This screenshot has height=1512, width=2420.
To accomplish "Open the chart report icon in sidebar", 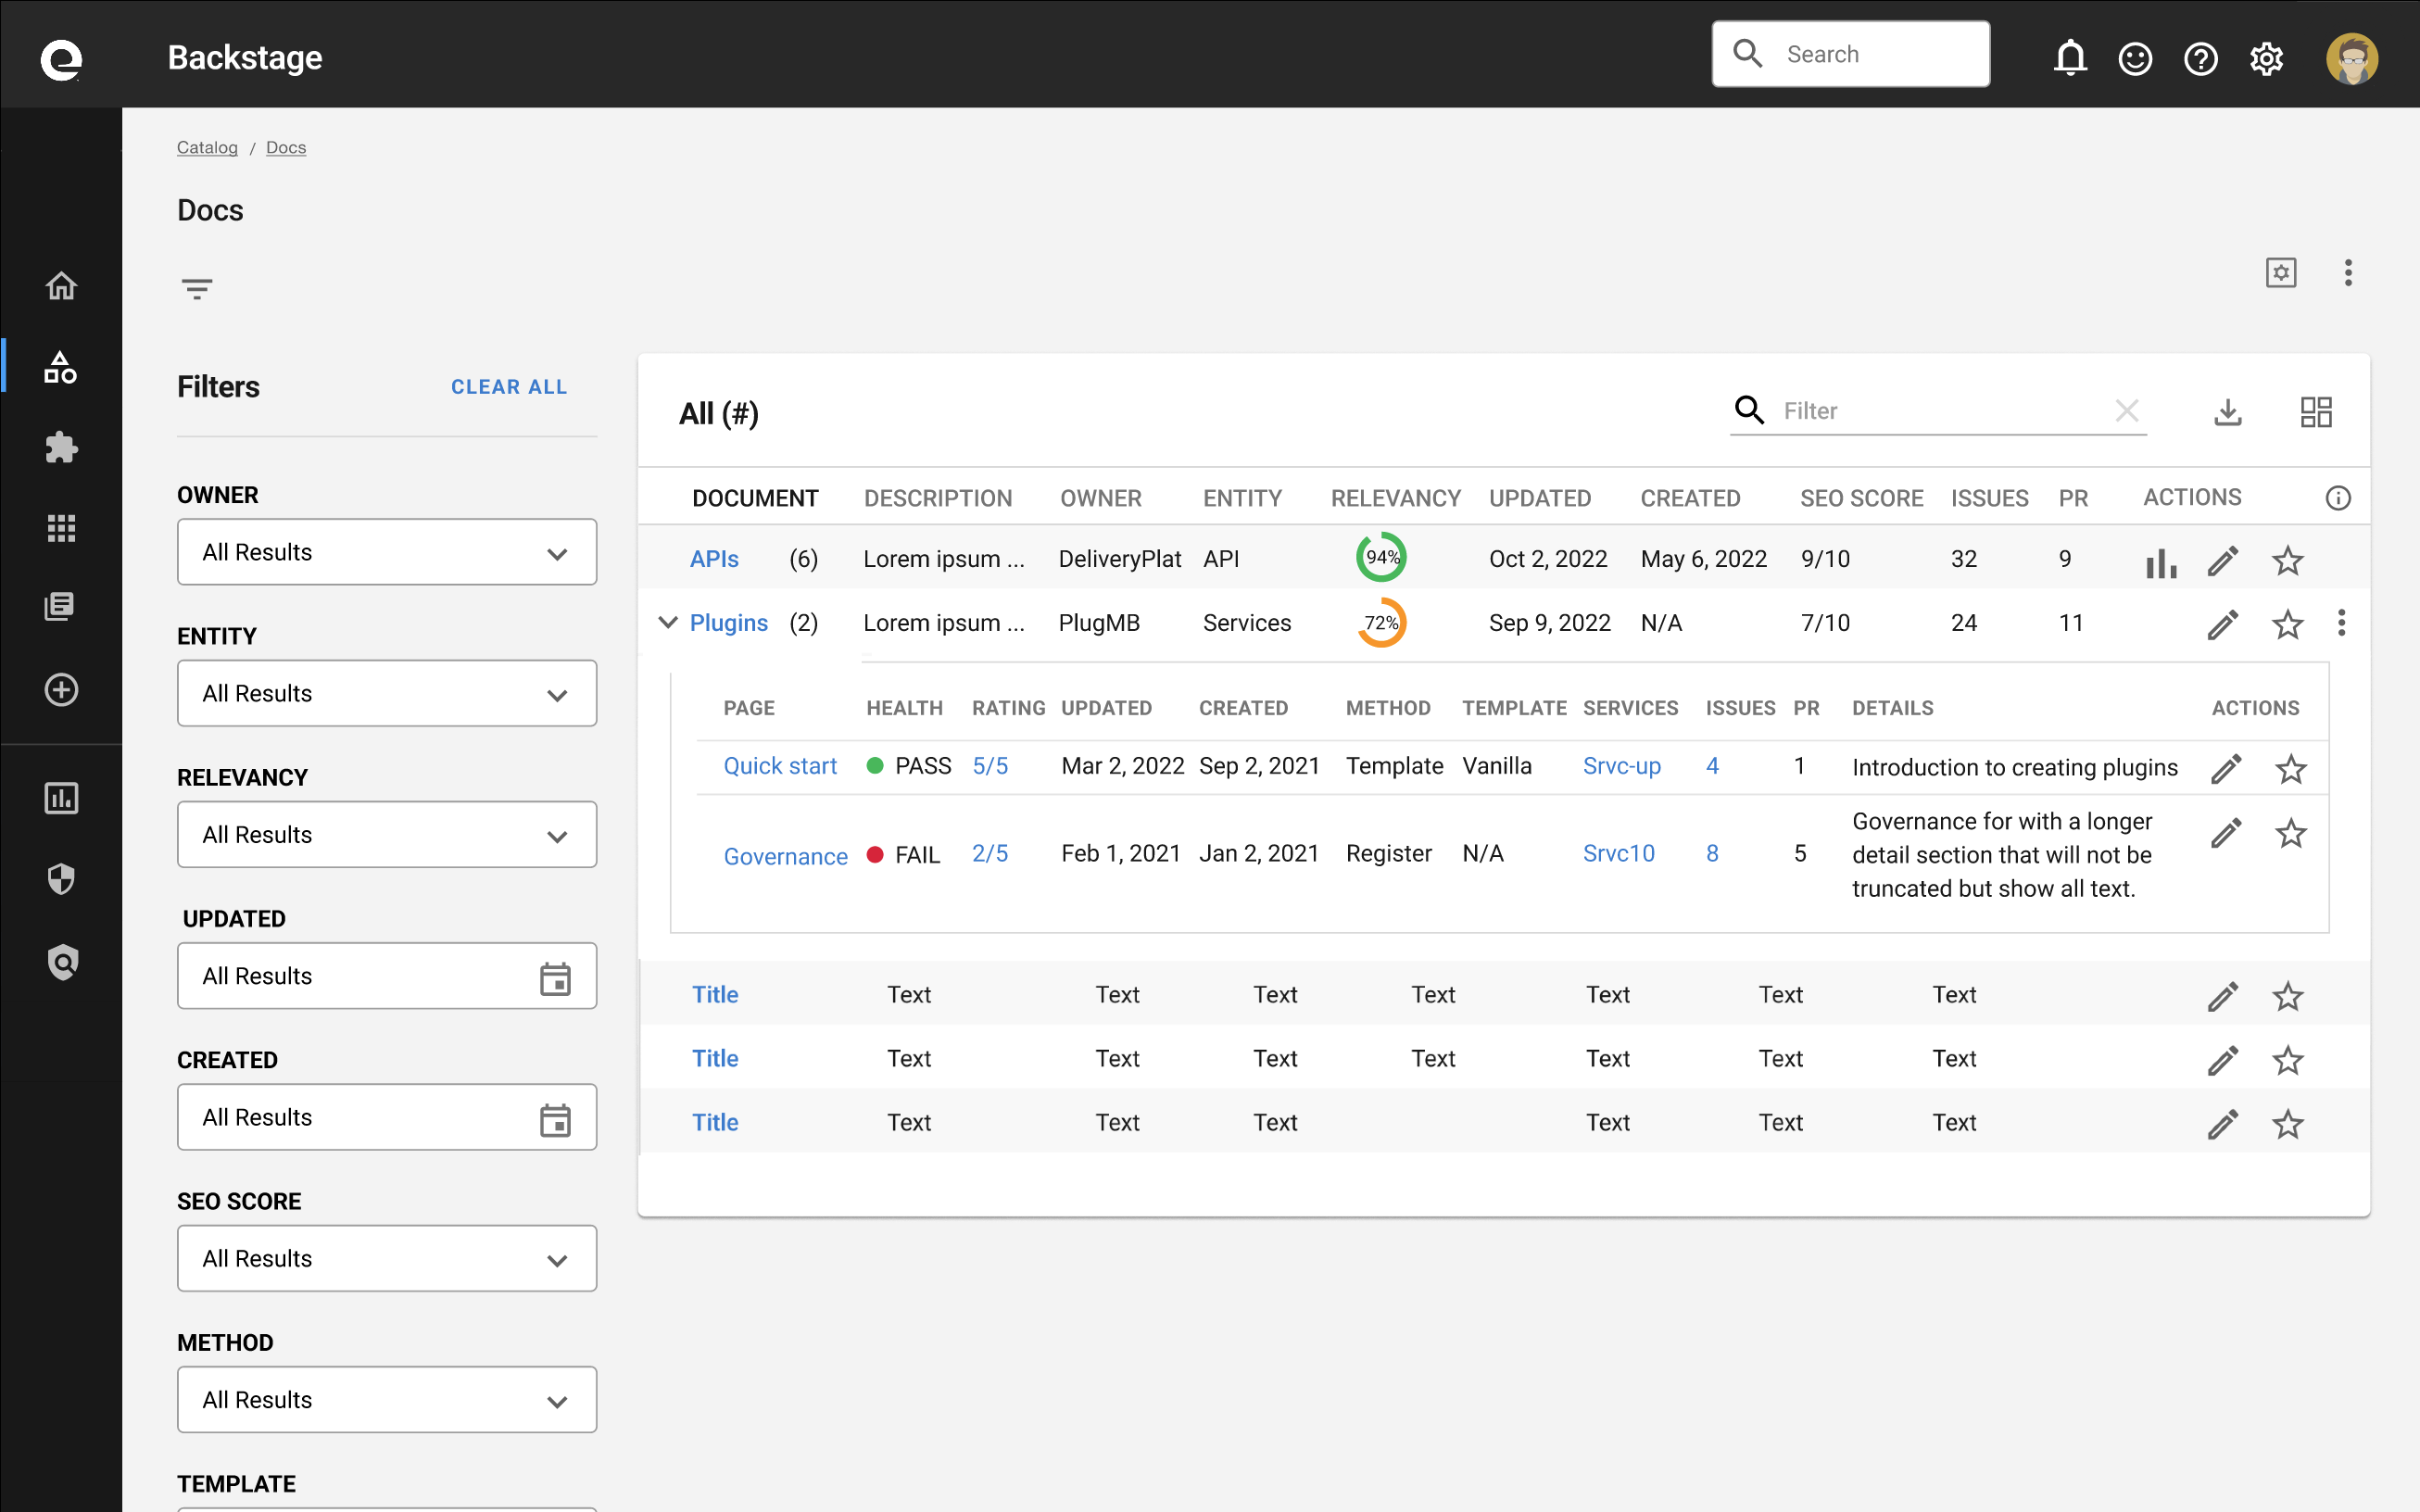I will tap(61, 799).
